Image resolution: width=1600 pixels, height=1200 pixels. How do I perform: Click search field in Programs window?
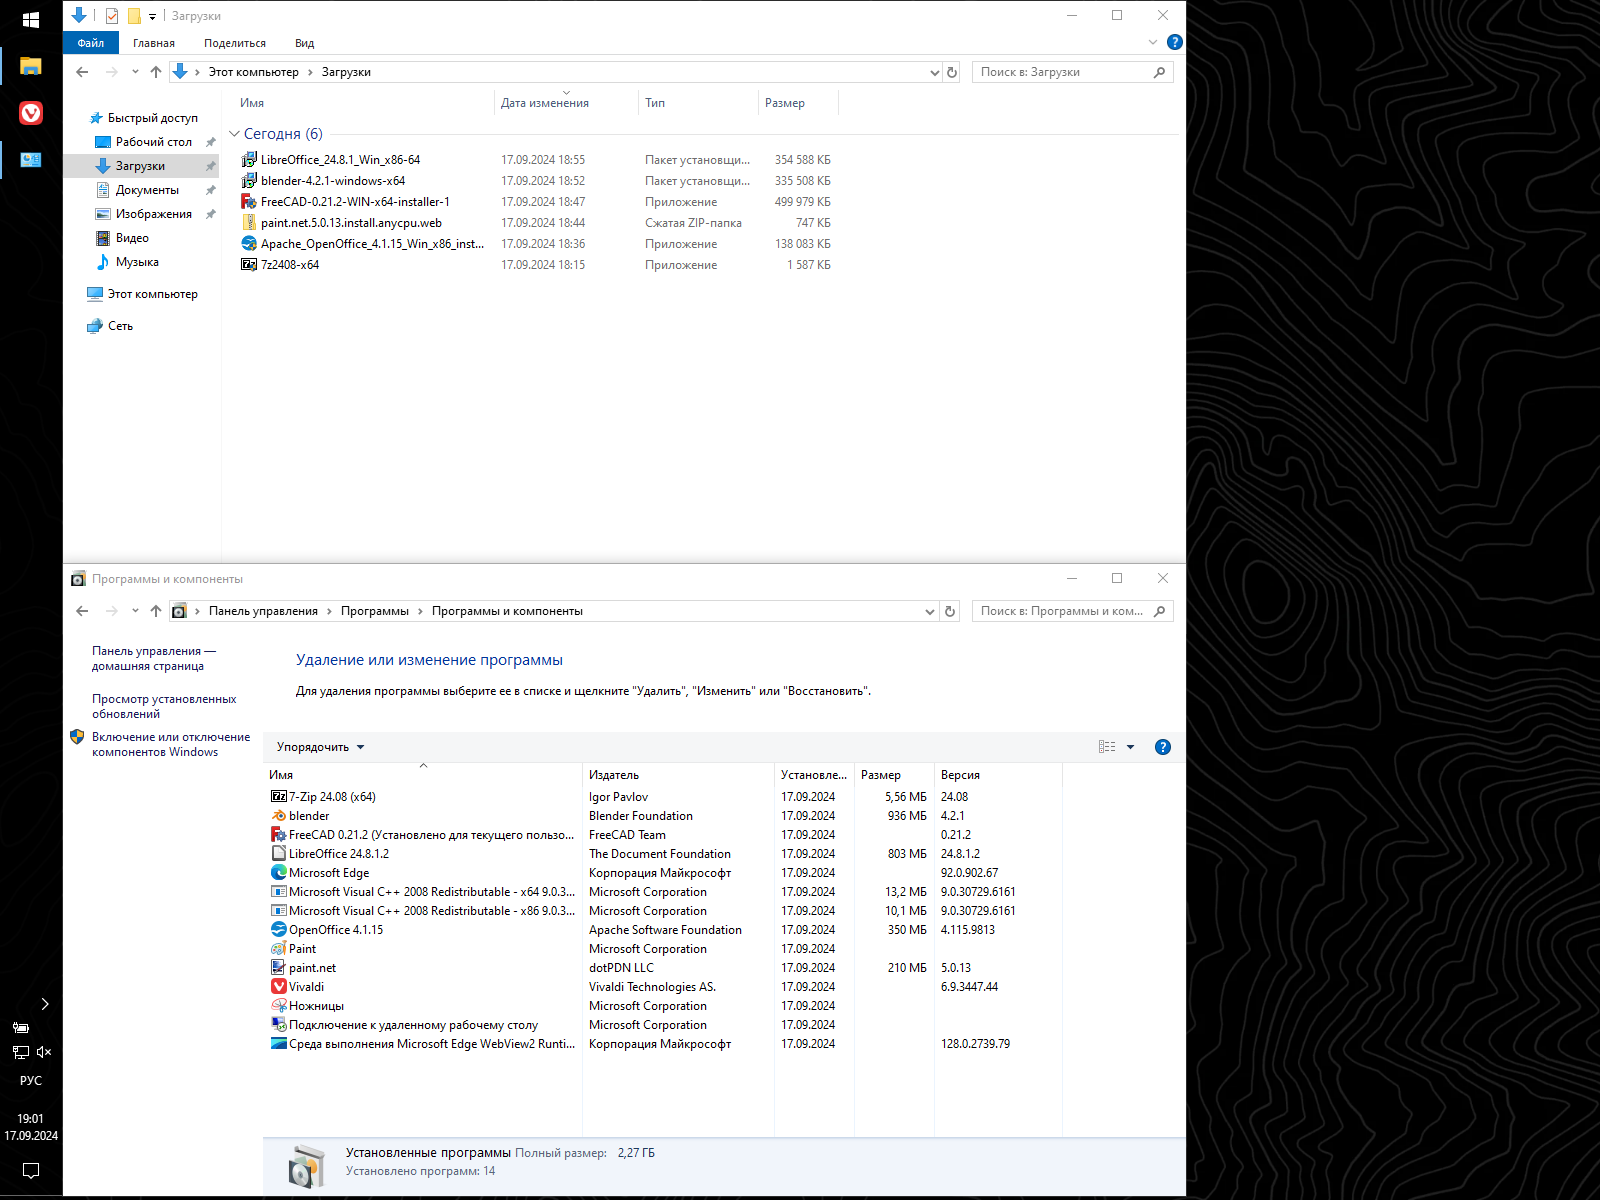(1072, 611)
